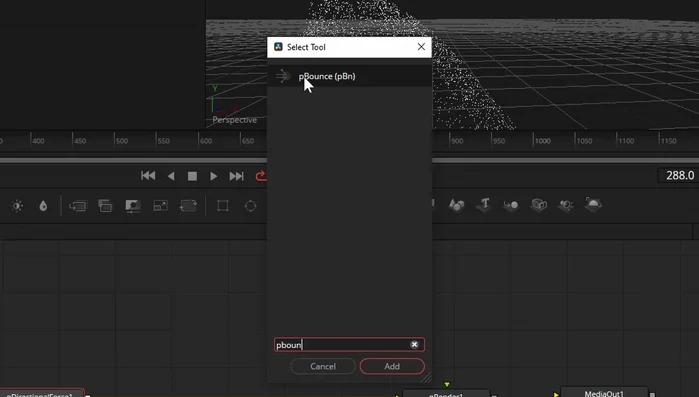
Task: Add a Blur node from toolbar
Action: click(43, 206)
